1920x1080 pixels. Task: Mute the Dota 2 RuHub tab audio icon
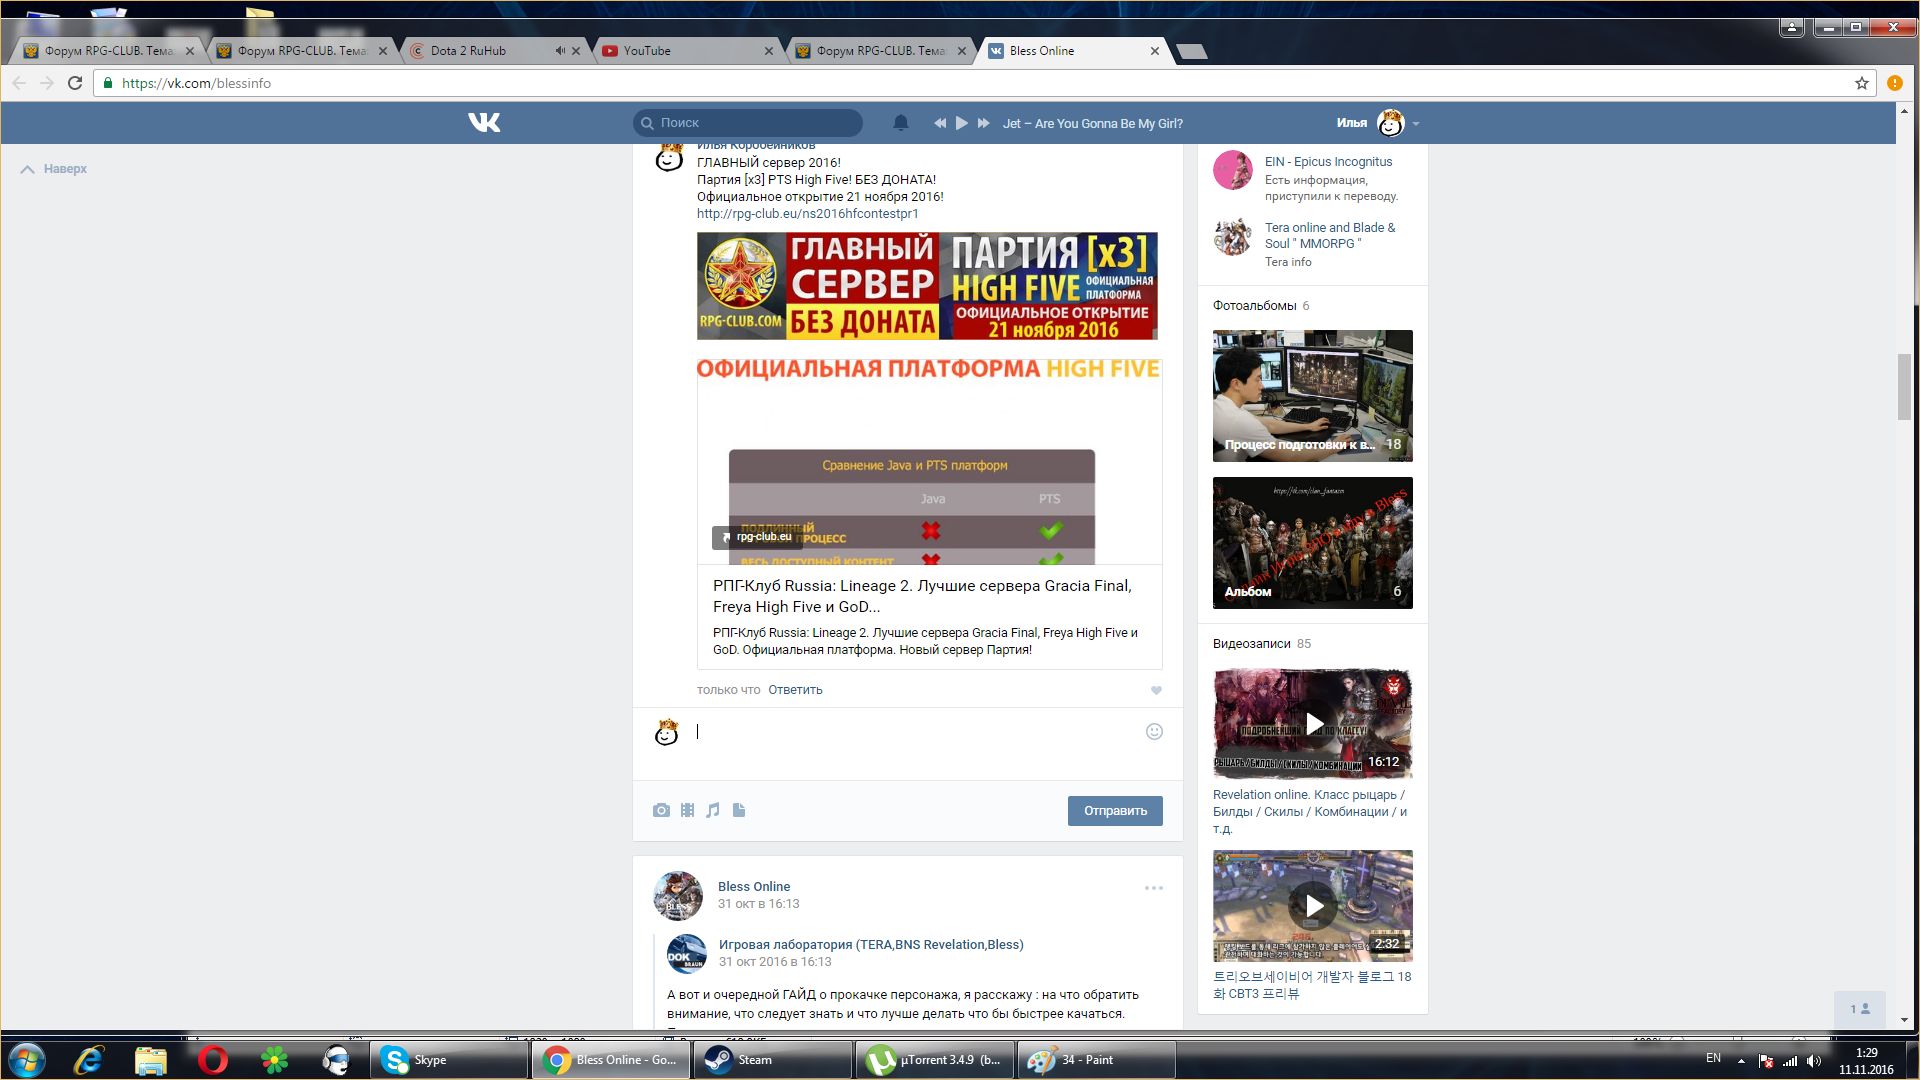(x=560, y=51)
